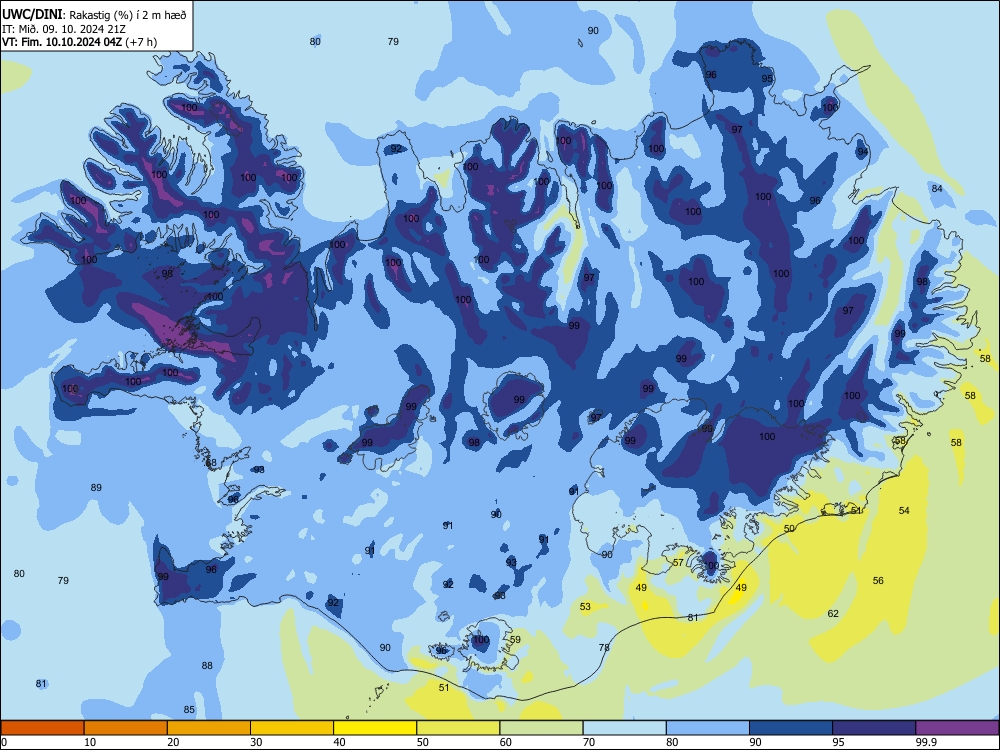Viewport: 1000px width, 750px height.
Task: Select the 30–40 golden-yellow legend swatch
Action: tap(292, 728)
